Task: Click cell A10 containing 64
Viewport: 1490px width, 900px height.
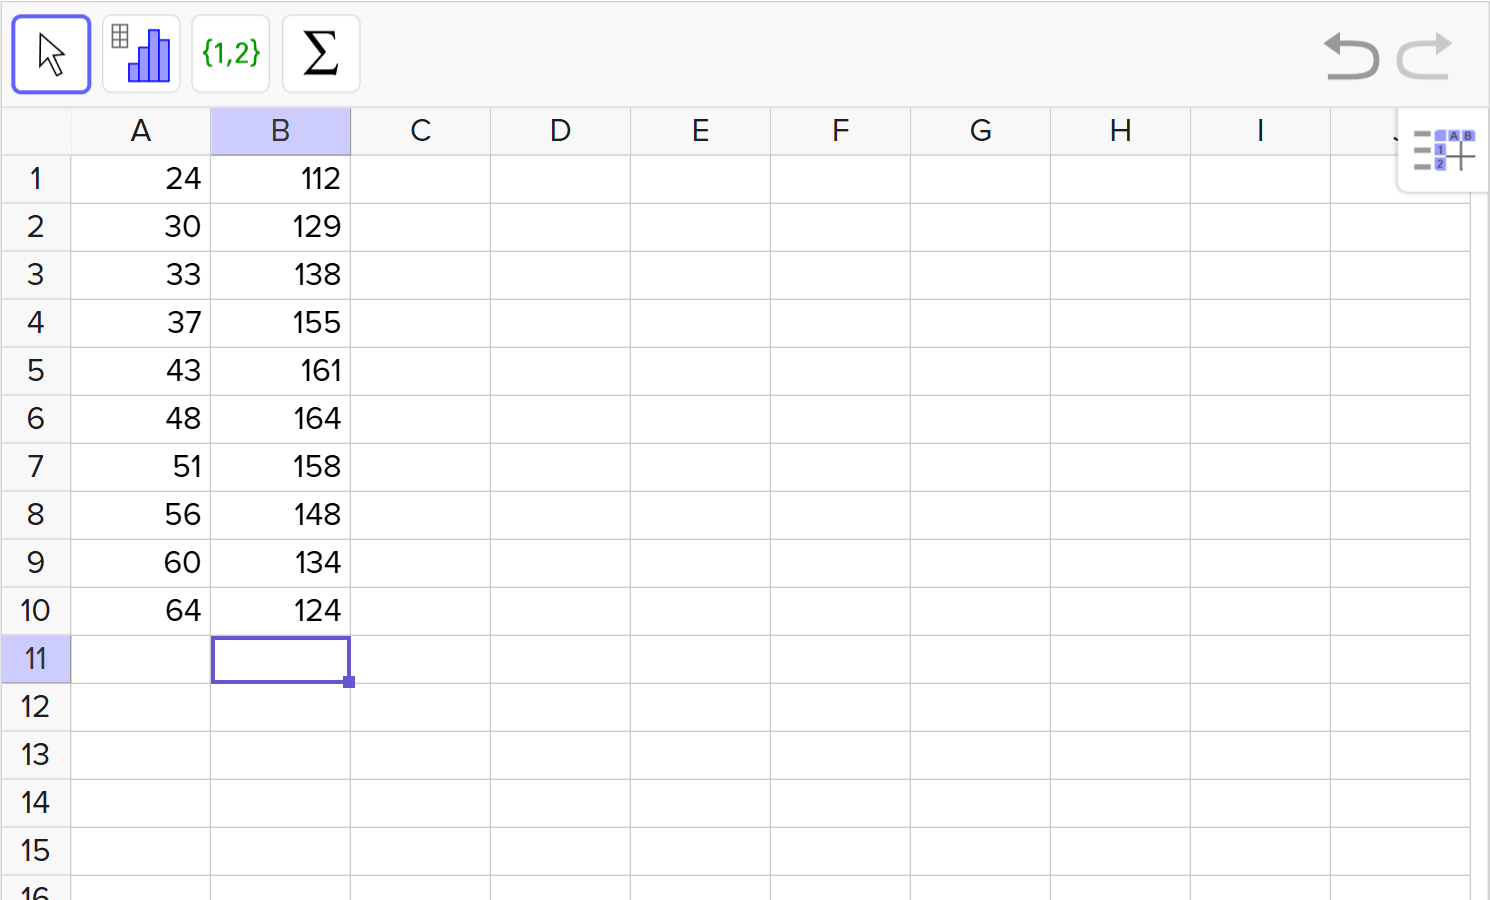Action: (141, 611)
